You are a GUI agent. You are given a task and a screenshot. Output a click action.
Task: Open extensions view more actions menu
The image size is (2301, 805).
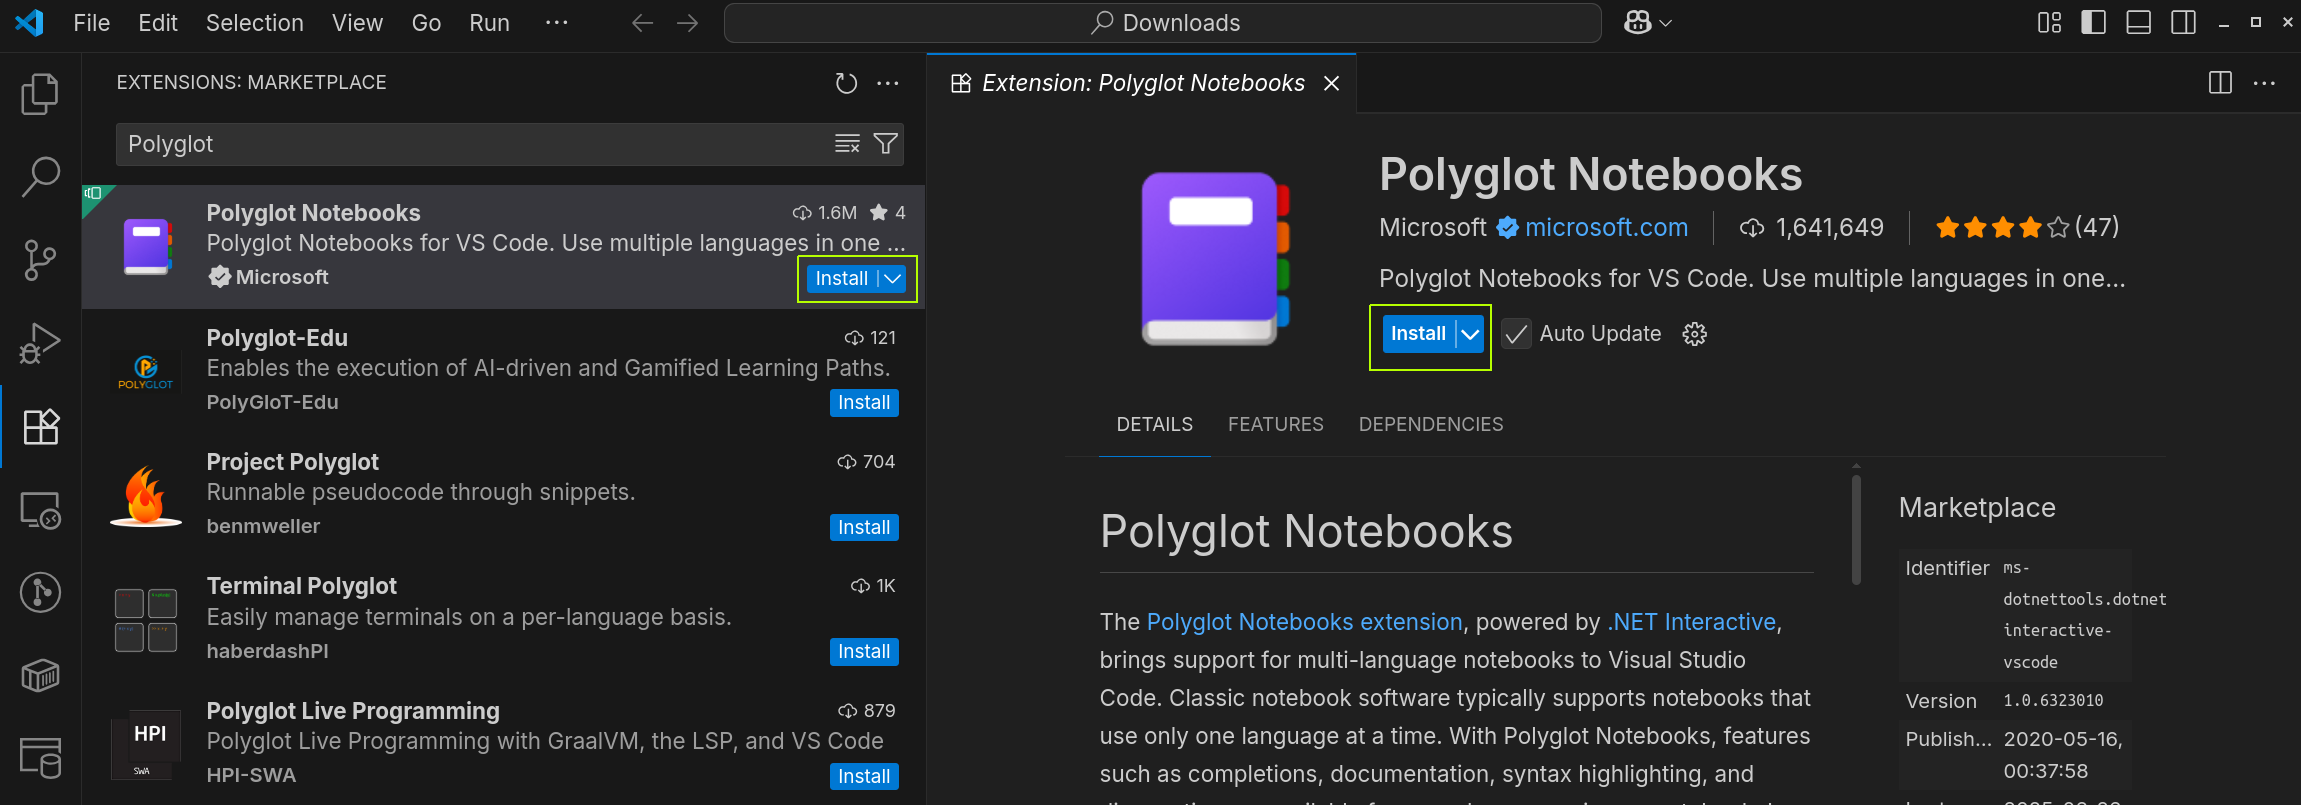(x=888, y=83)
